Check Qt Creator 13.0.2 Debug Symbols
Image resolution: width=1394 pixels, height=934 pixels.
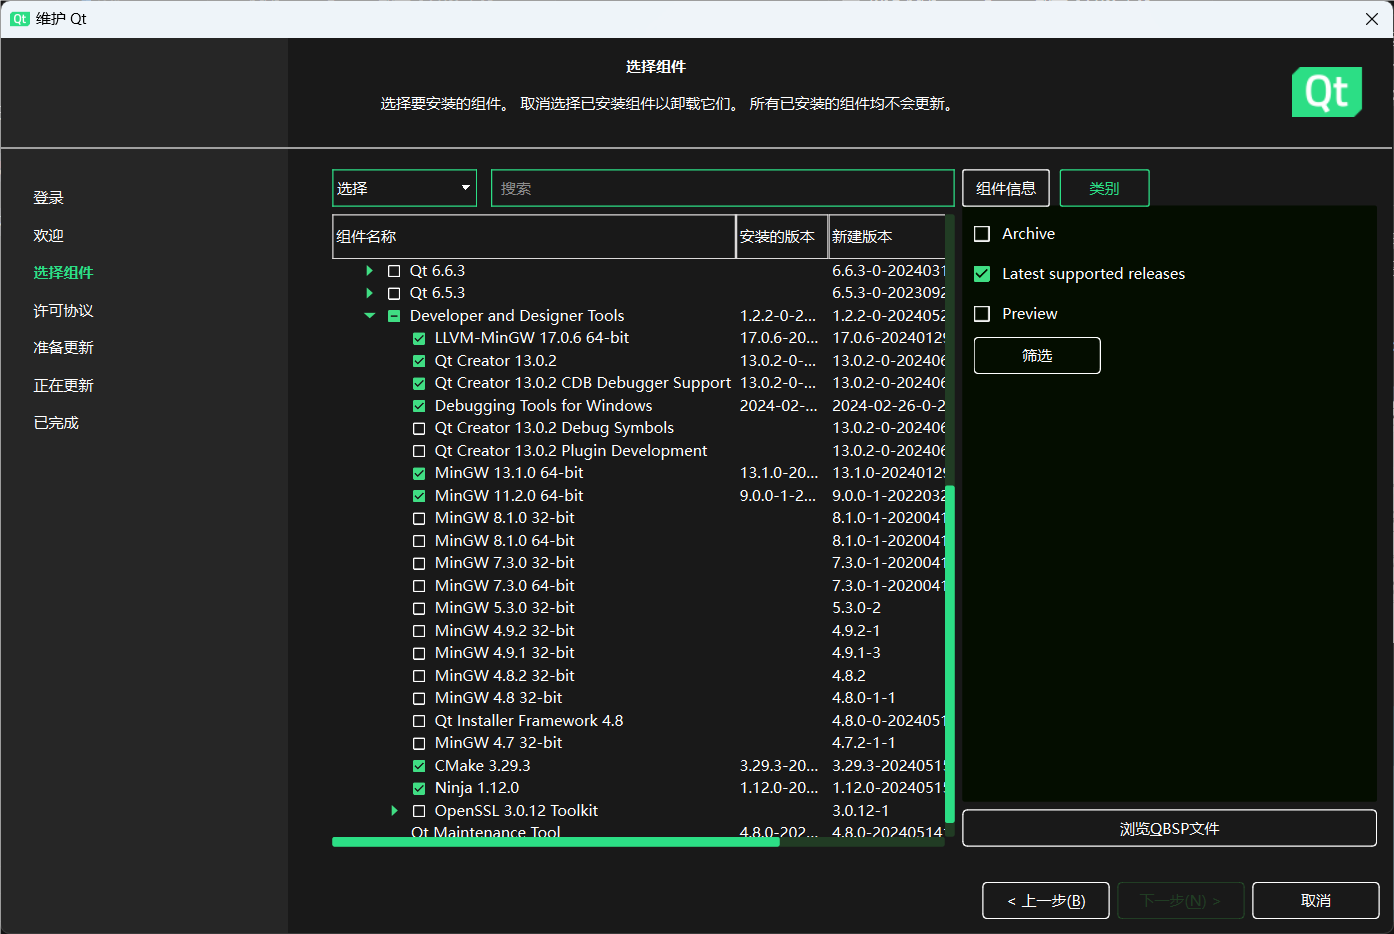pyautogui.click(x=419, y=427)
